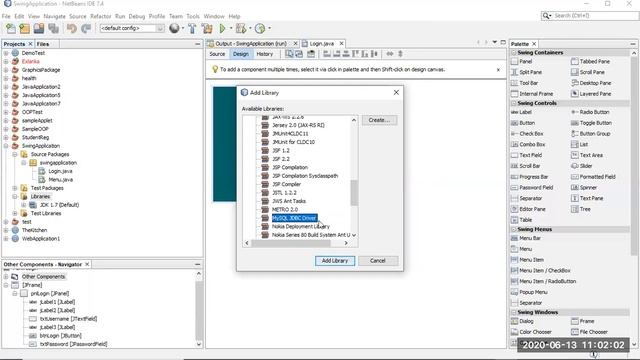This screenshot has width=640, height=360.
Task: Select Menu.java in Projects tree
Action: click(60, 180)
